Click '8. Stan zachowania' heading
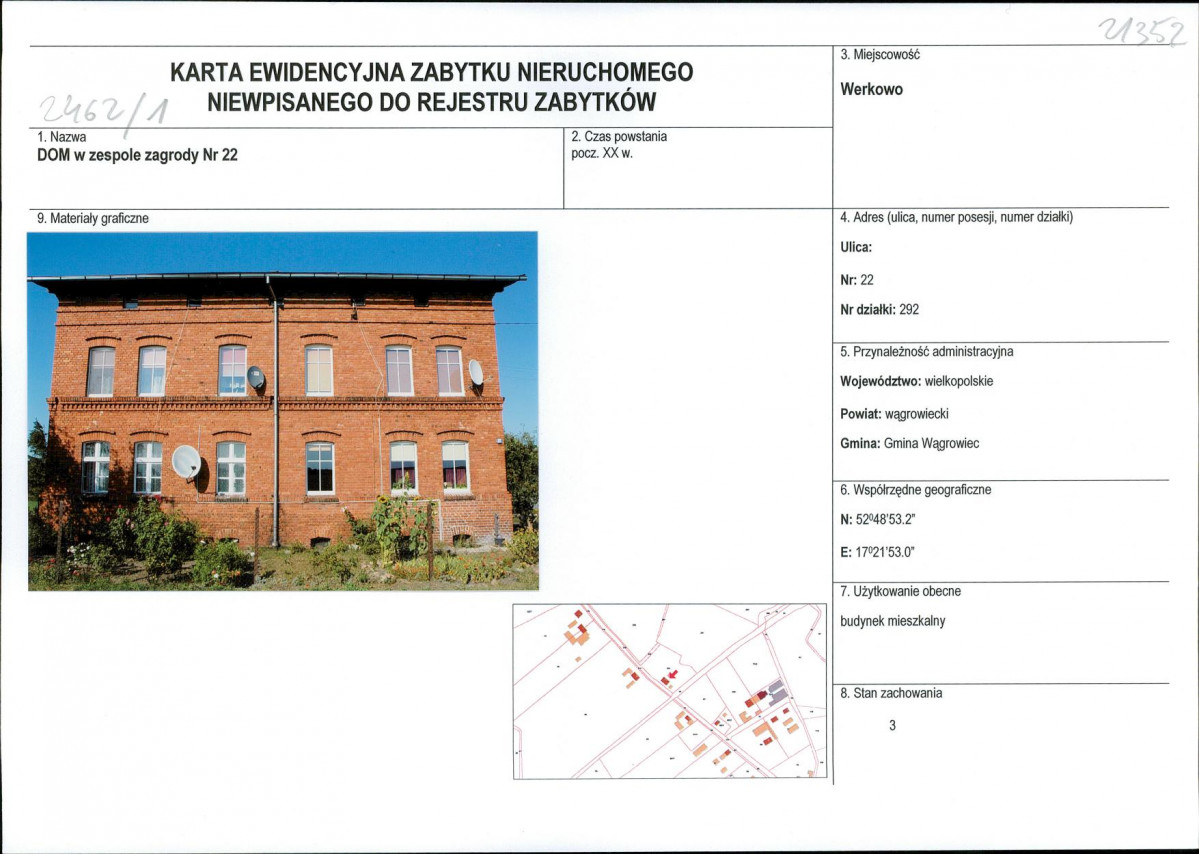Image resolution: width=1199 pixels, height=854 pixels. click(x=891, y=694)
